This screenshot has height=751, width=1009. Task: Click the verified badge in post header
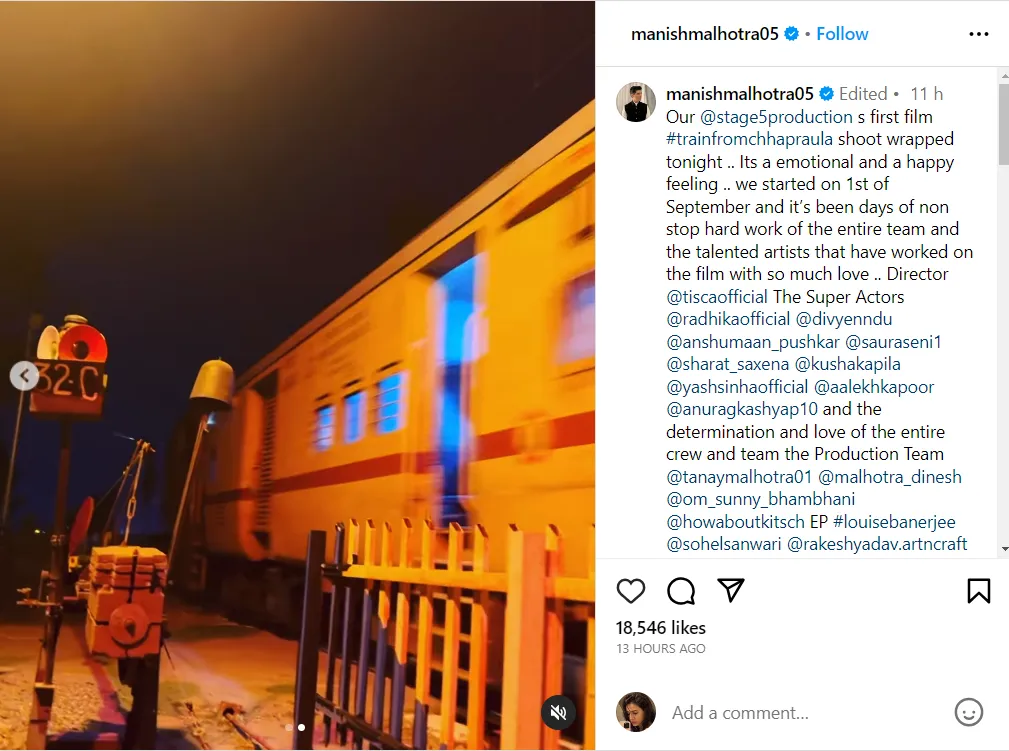coord(791,33)
